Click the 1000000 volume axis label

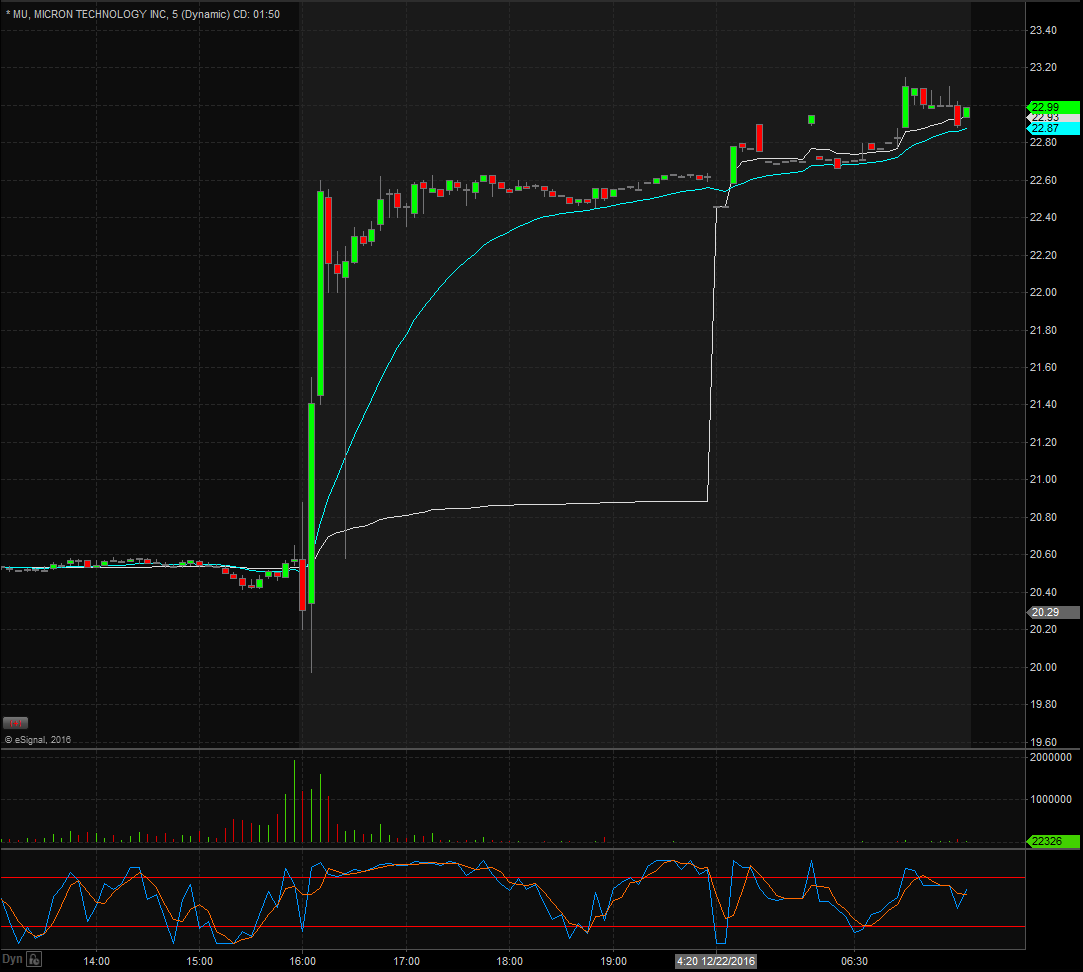point(1051,799)
